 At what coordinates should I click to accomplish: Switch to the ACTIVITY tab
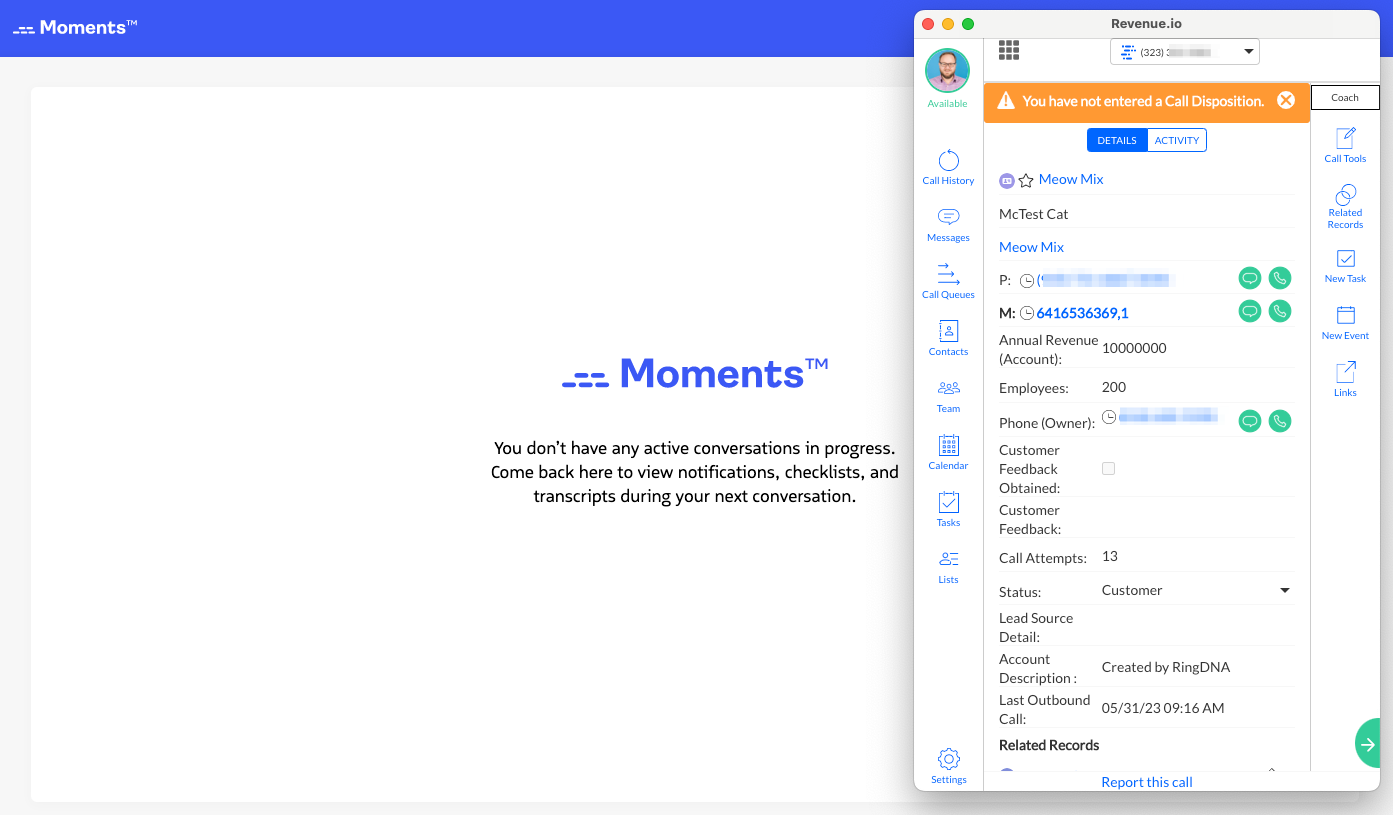click(1177, 140)
